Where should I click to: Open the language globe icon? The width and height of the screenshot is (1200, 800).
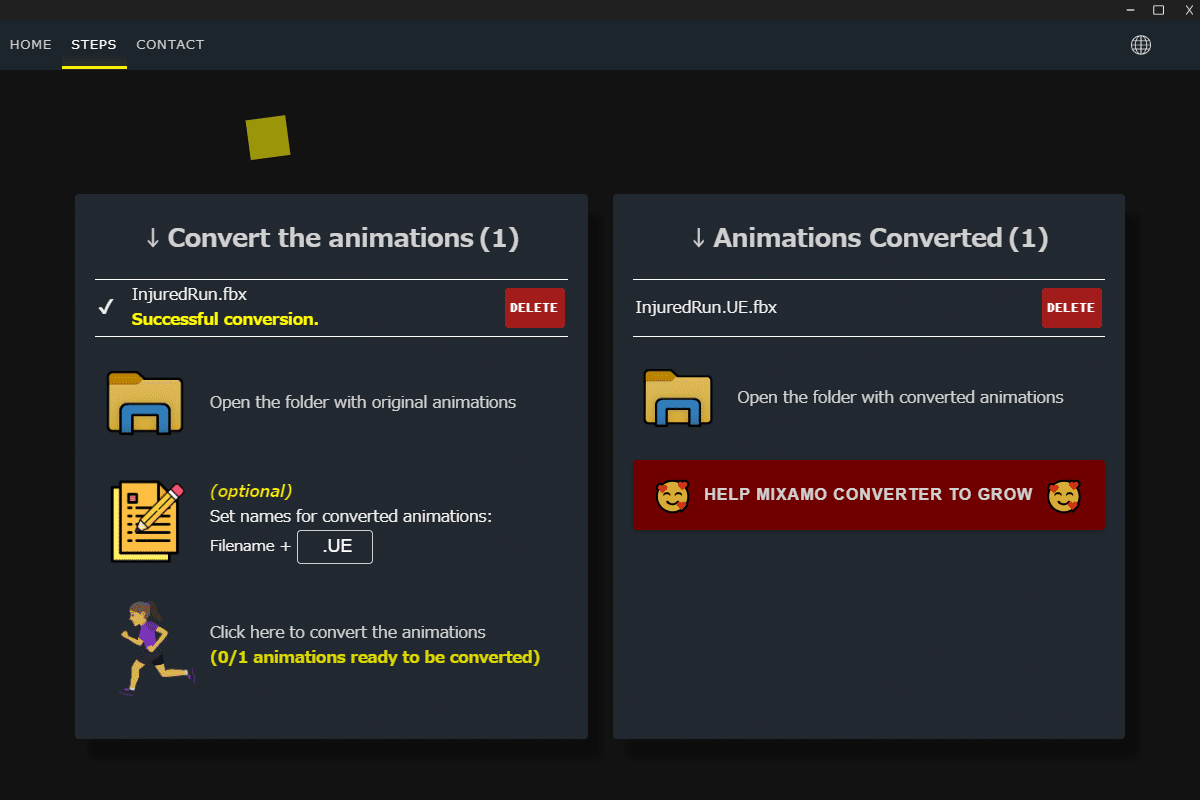pyautogui.click(x=1141, y=45)
